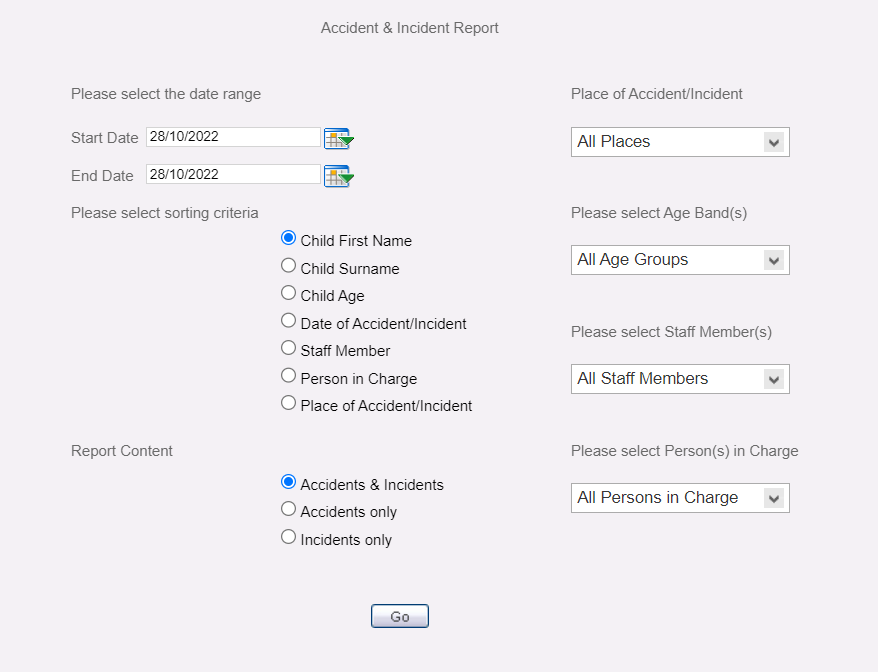The height and width of the screenshot is (672, 878).
Task: Open the Start Date calendar picker
Action: pos(339,138)
